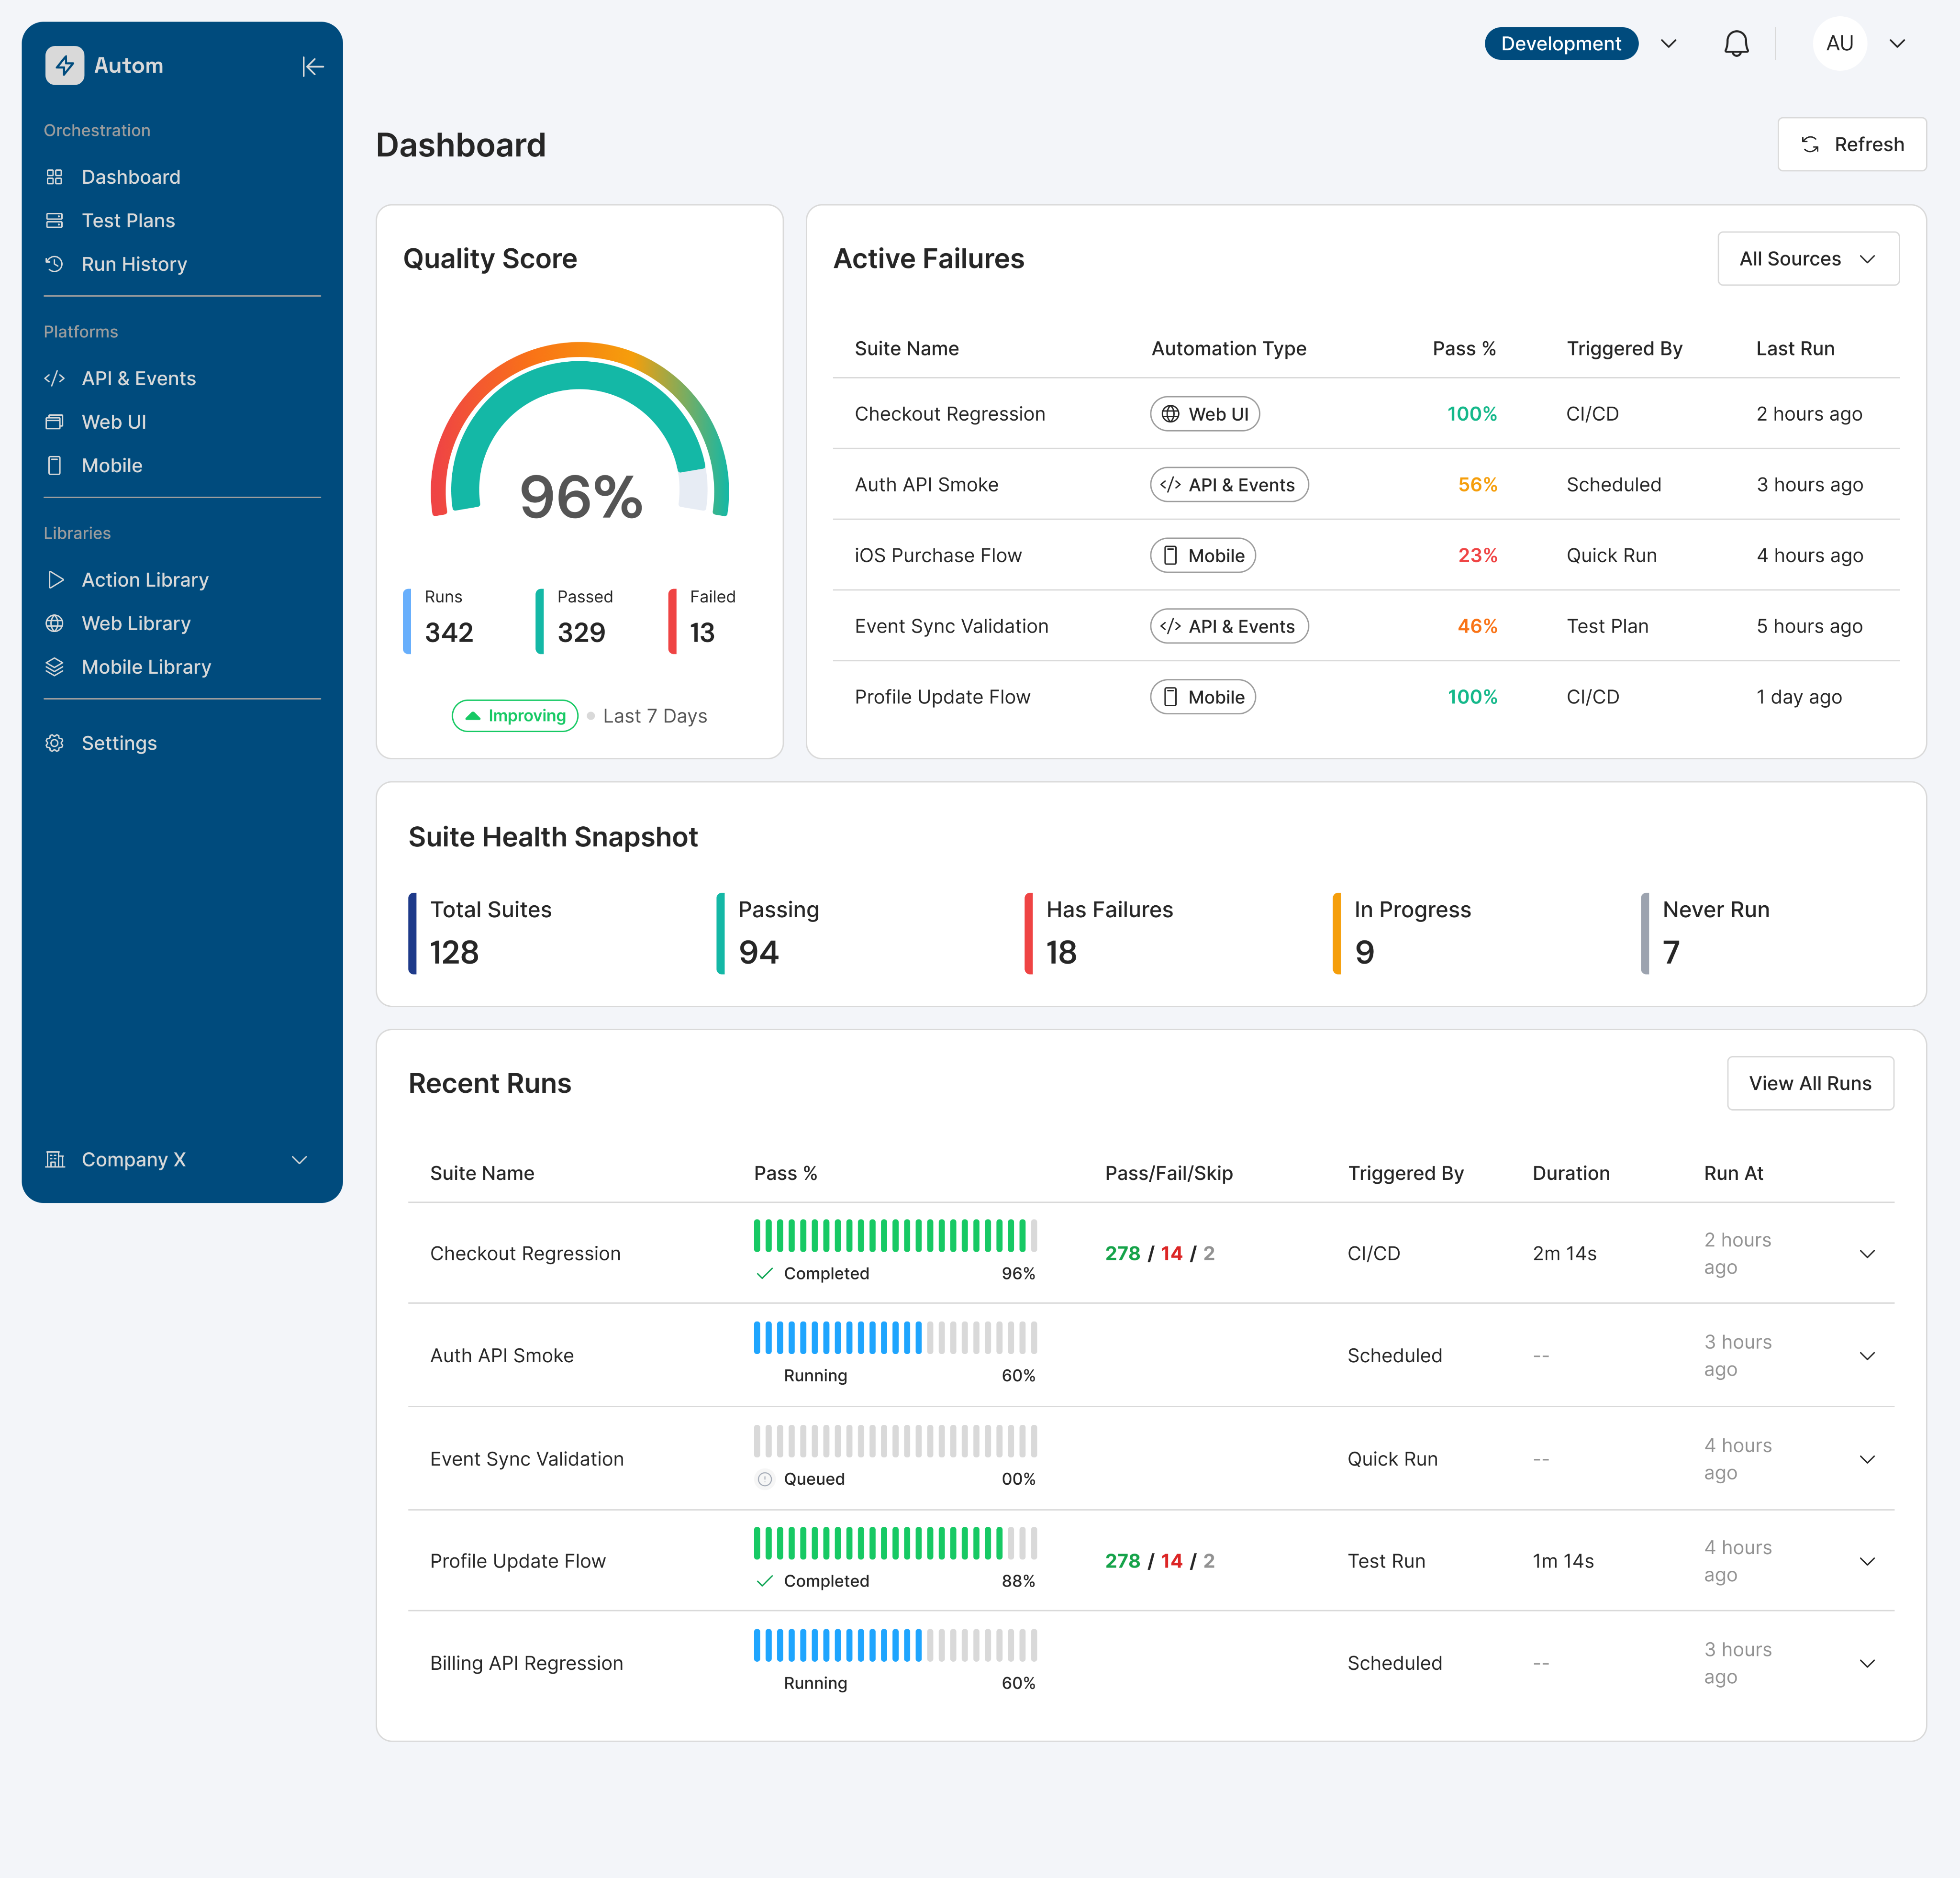Click the Action Library play icon
This screenshot has width=1960, height=1878.
[x=55, y=579]
